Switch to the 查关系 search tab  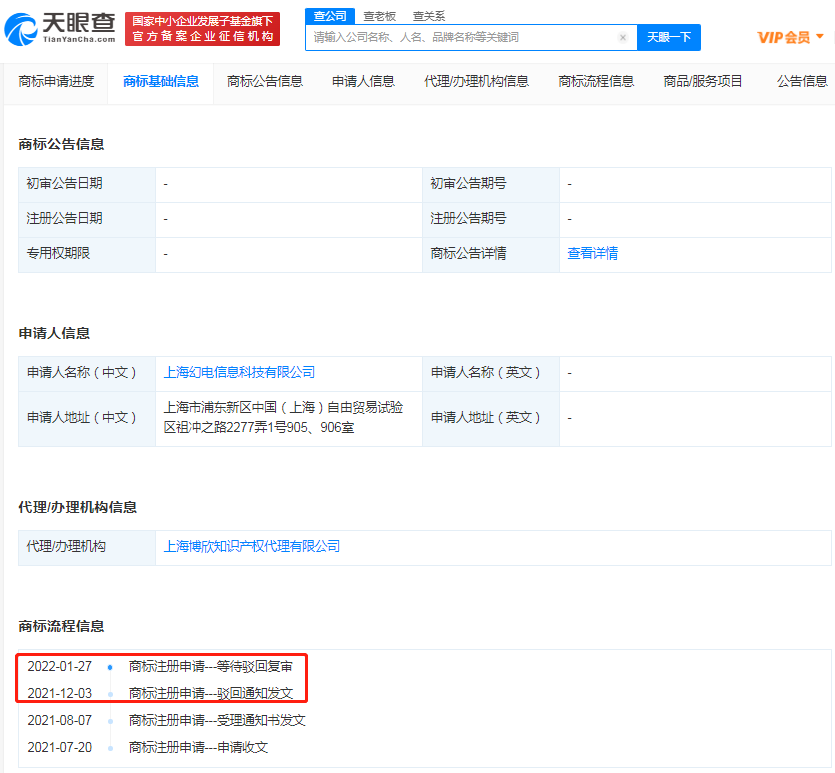429,16
